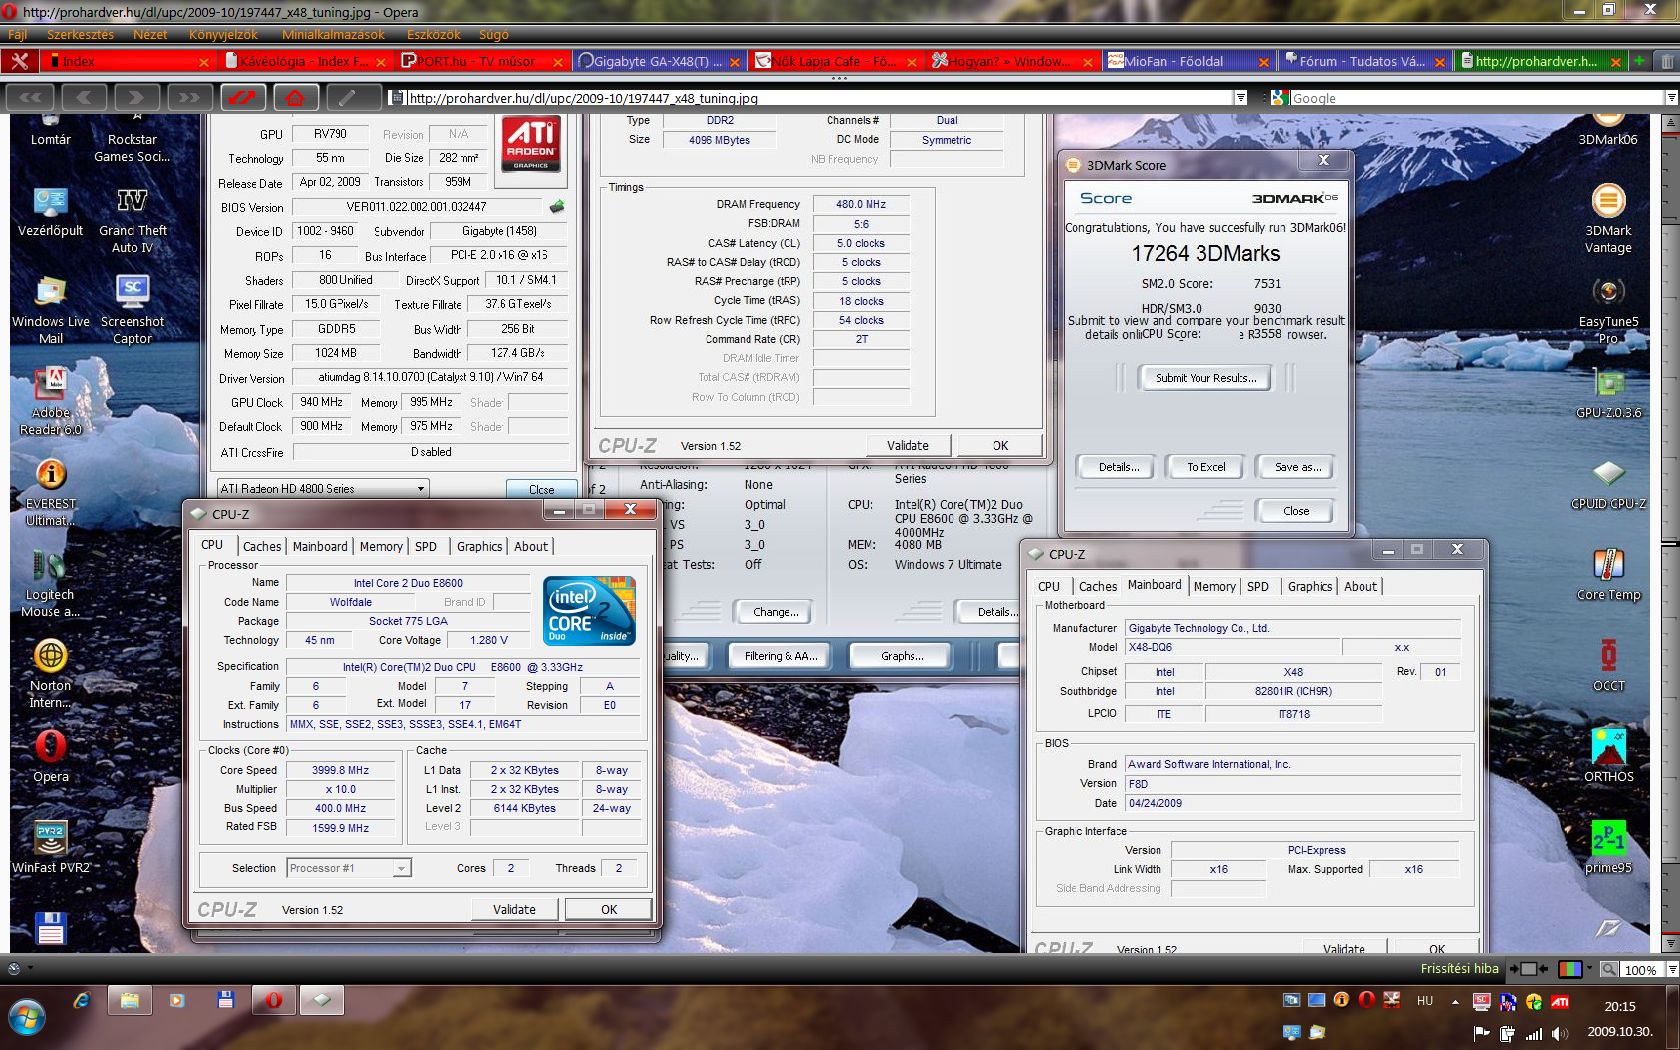This screenshot has width=1680, height=1050.
Task: Click the Graphs... button in 3DMark
Action: click(x=902, y=656)
